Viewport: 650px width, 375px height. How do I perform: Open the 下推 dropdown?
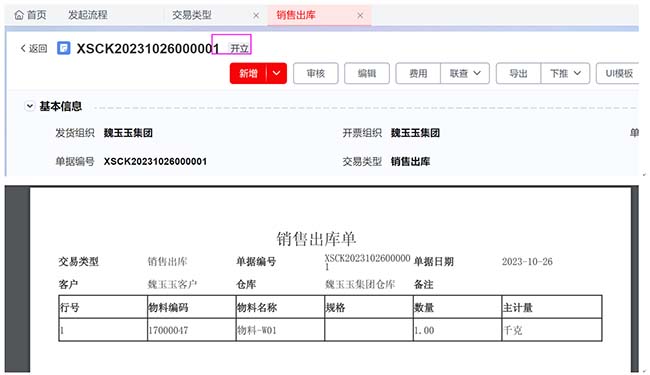pyautogui.click(x=565, y=73)
